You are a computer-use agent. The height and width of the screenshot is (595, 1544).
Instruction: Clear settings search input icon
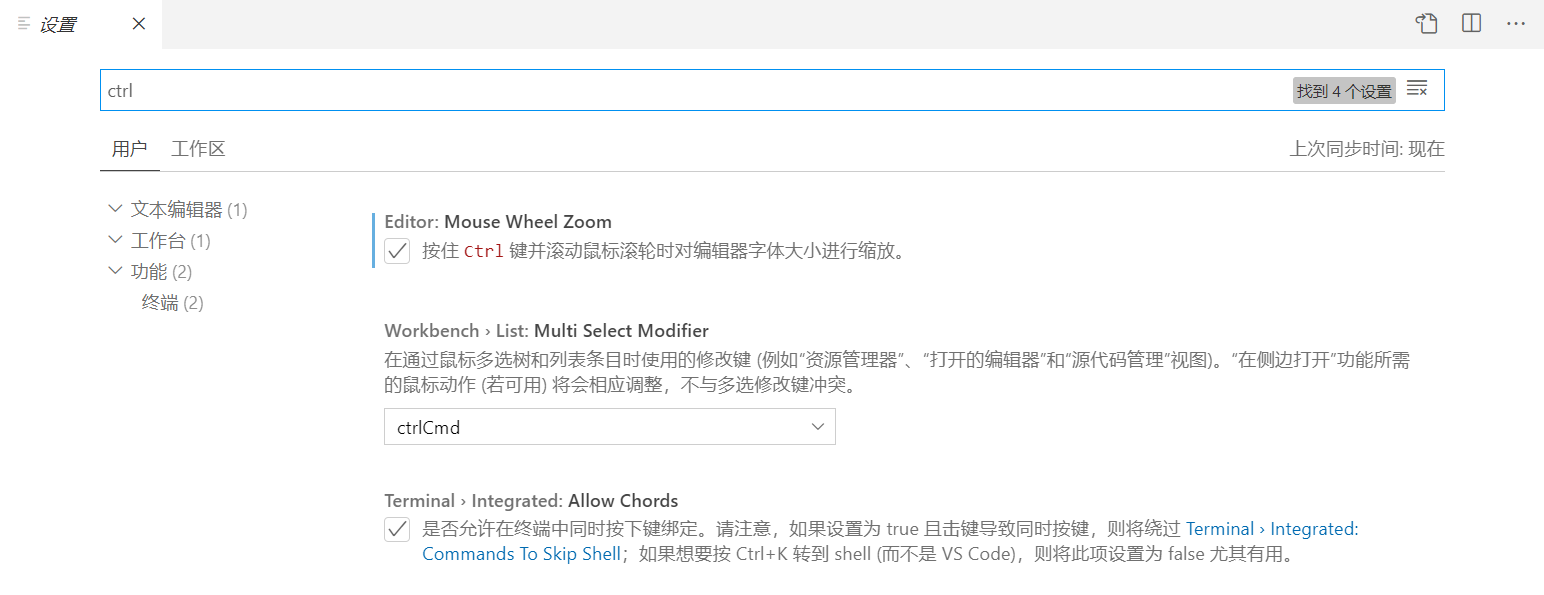[1417, 90]
